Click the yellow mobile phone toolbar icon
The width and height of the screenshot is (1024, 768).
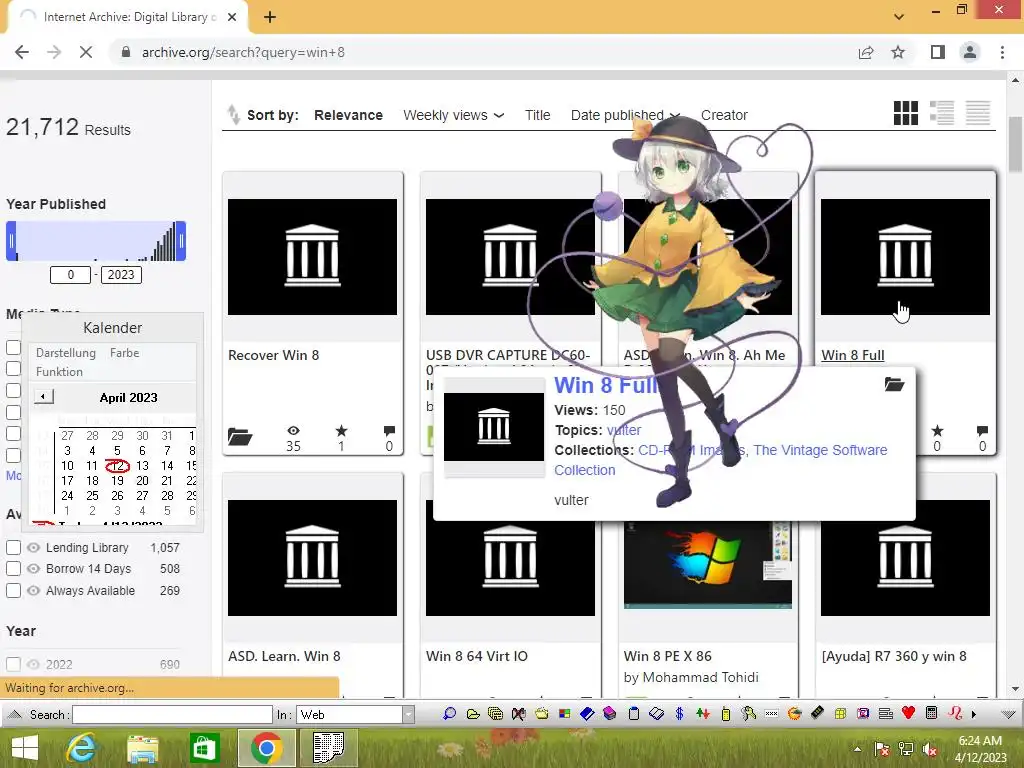tap(726, 714)
